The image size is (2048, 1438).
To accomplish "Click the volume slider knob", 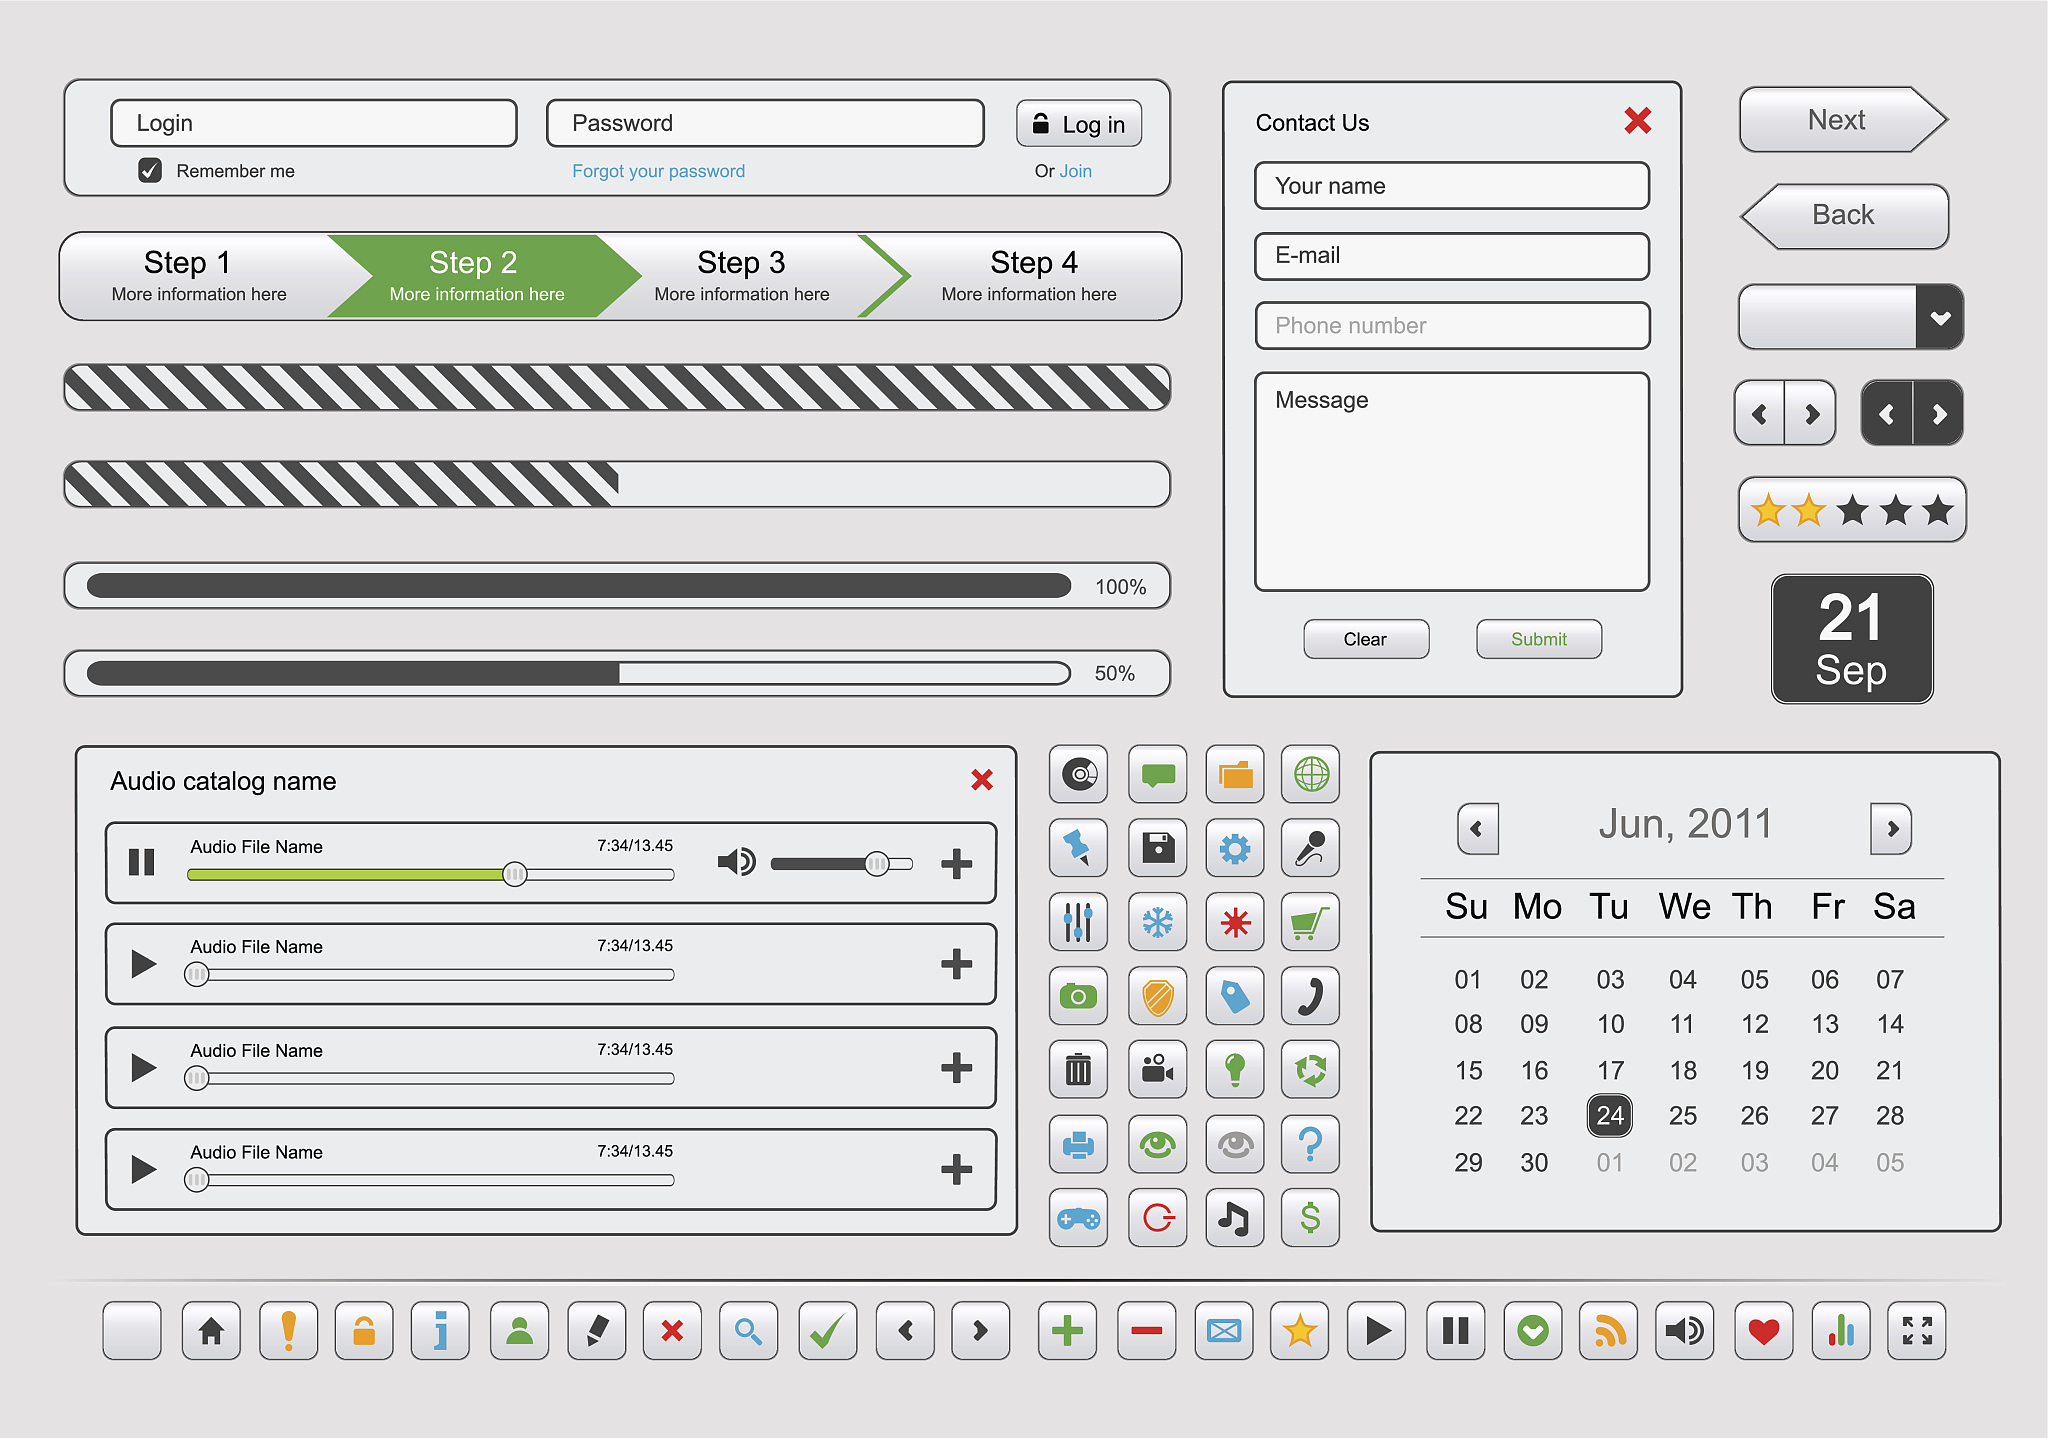I will click(x=876, y=863).
